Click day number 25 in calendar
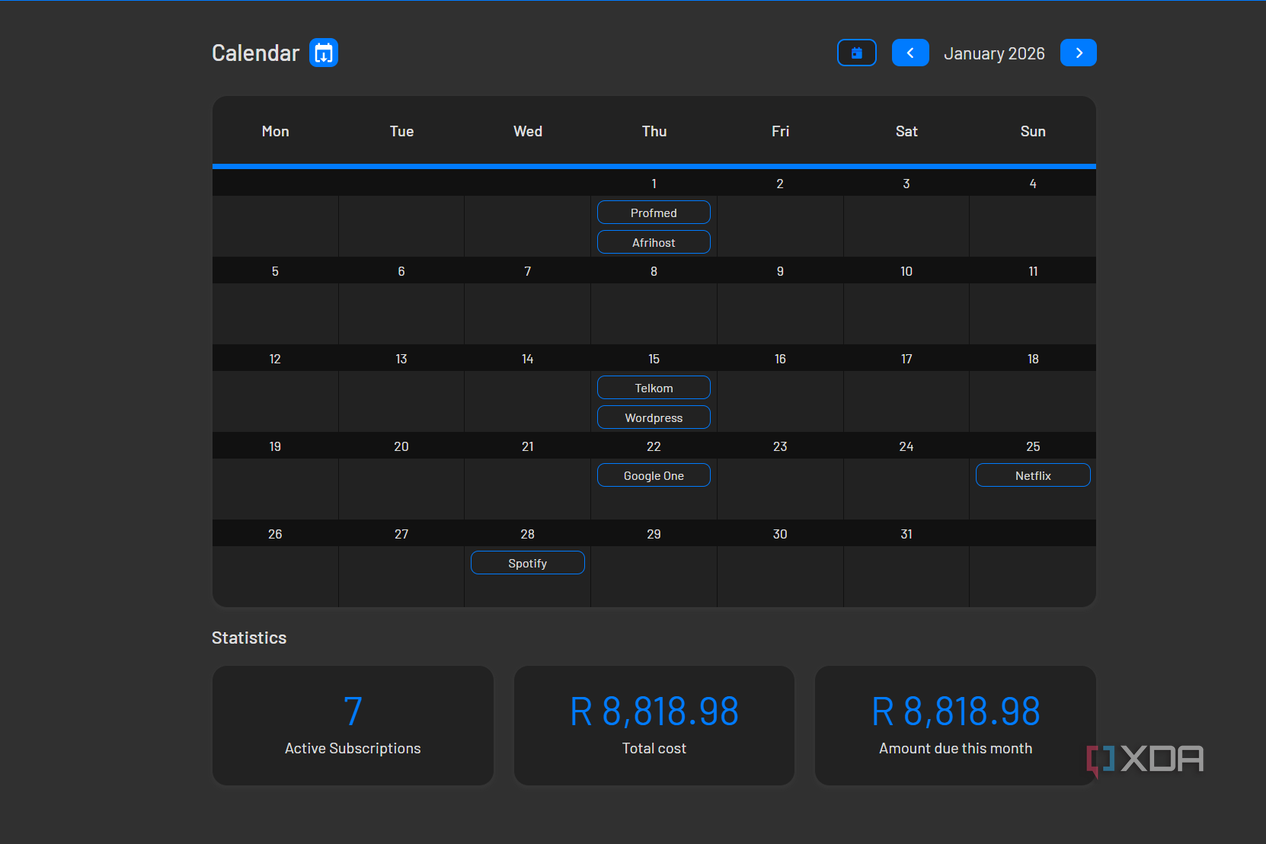 coord(1033,446)
